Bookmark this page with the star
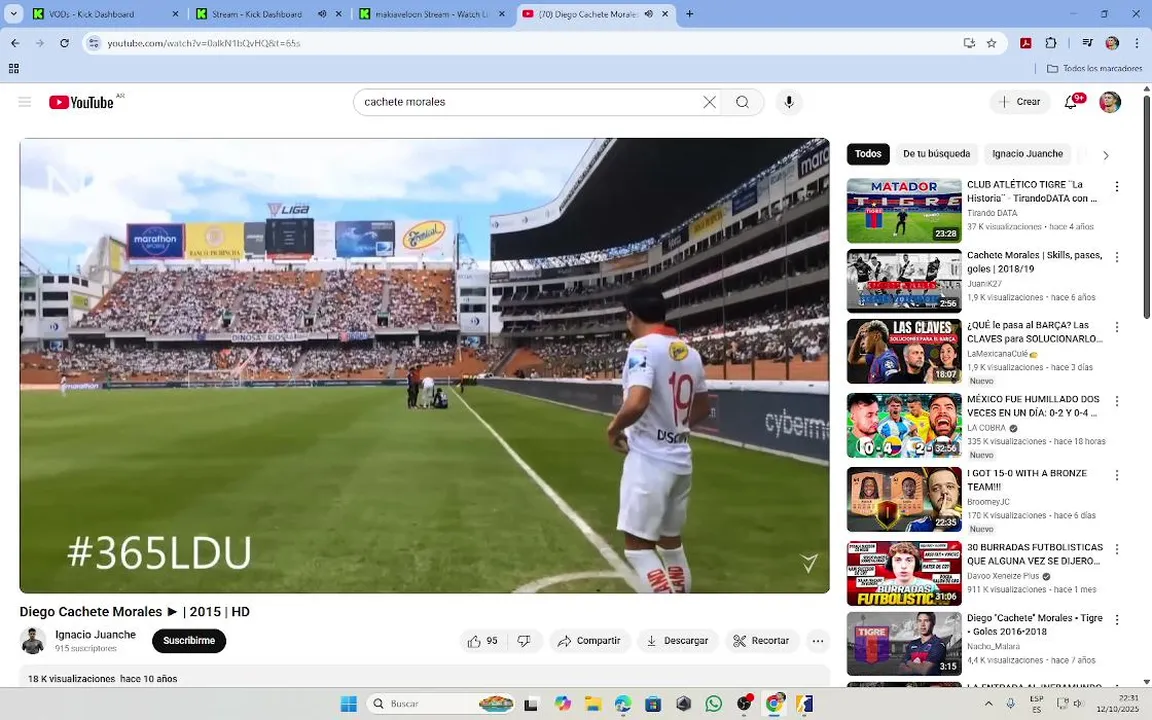The width and height of the screenshot is (1152, 720). pos(991,43)
